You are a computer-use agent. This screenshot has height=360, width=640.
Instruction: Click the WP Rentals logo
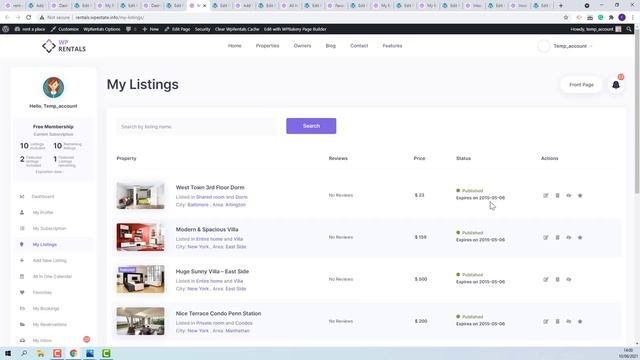coord(64,46)
